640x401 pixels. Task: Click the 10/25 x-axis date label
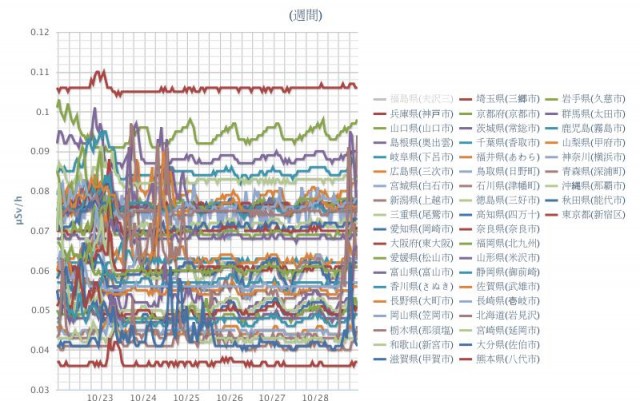[186, 397]
